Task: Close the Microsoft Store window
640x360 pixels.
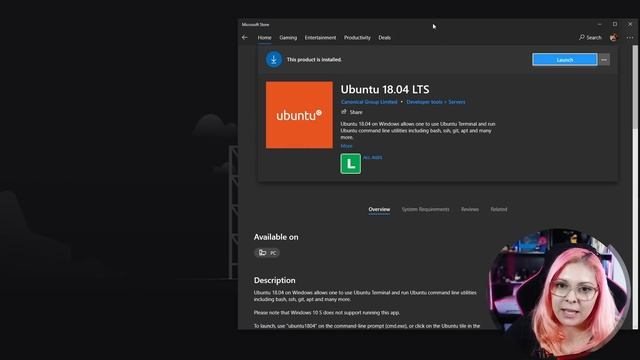Action: 630,24
